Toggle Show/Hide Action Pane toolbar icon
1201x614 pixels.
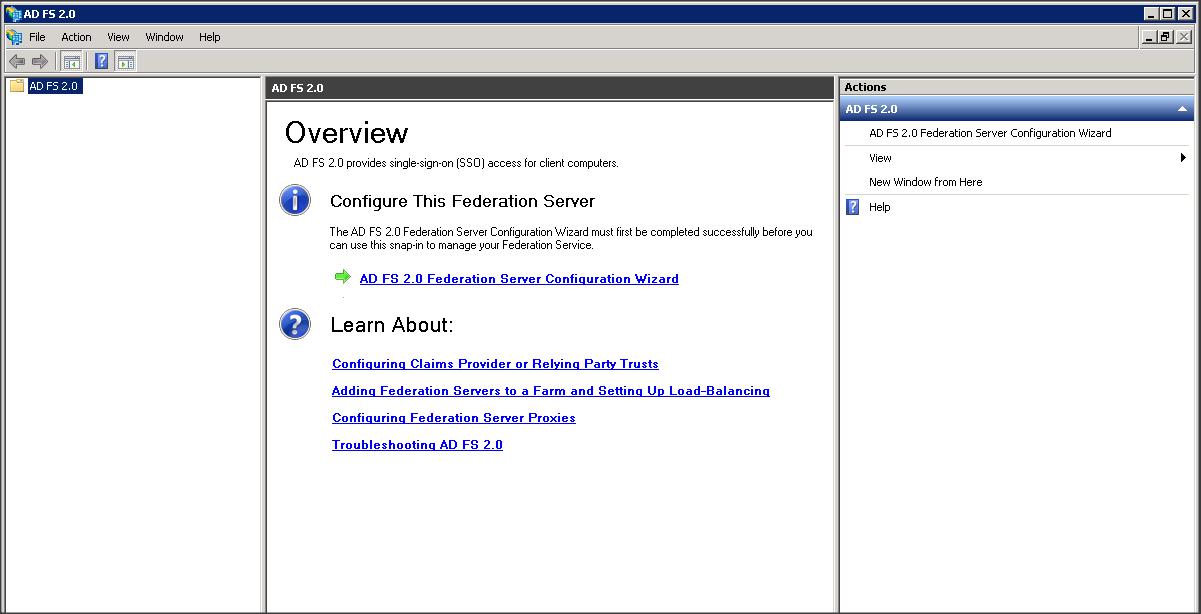point(125,62)
